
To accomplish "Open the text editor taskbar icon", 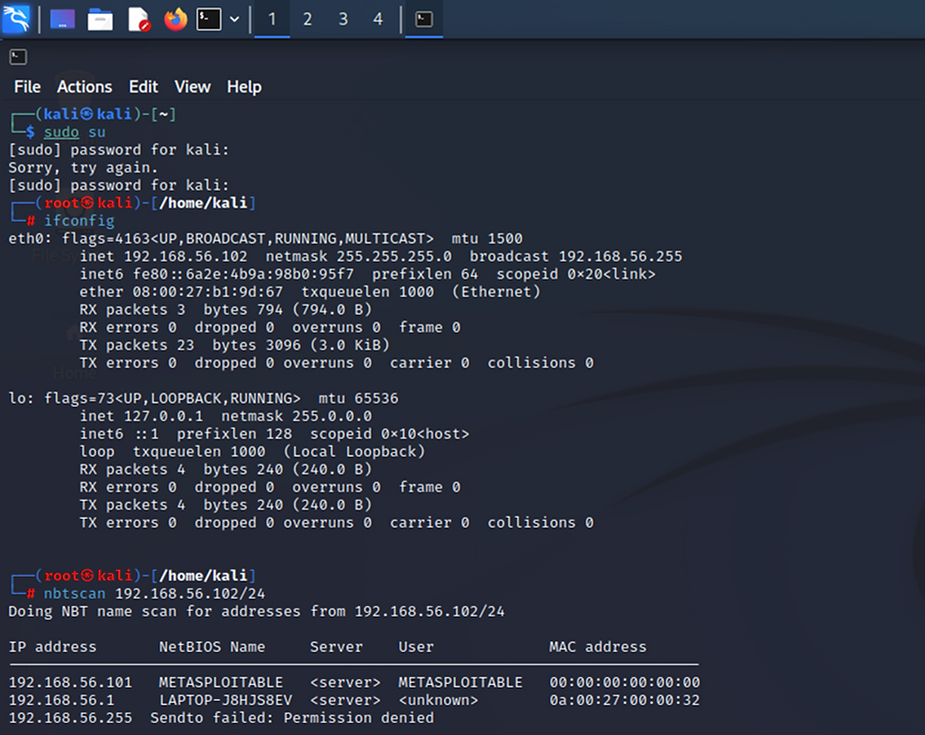I will (x=136, y=18).
